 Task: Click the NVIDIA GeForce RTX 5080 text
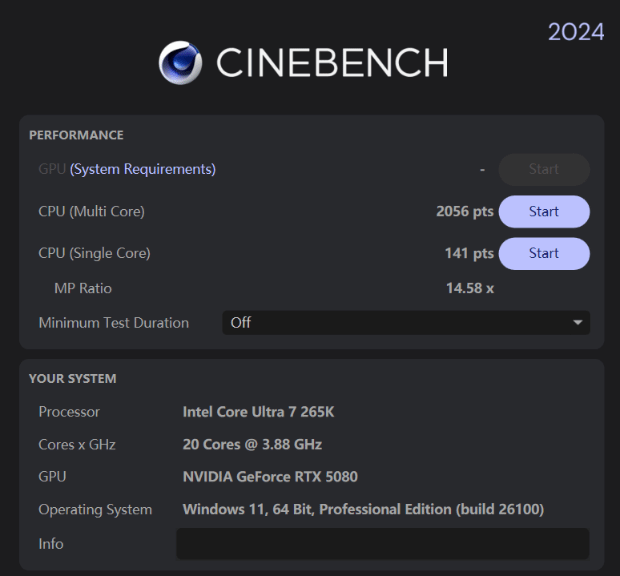point(270,477)
